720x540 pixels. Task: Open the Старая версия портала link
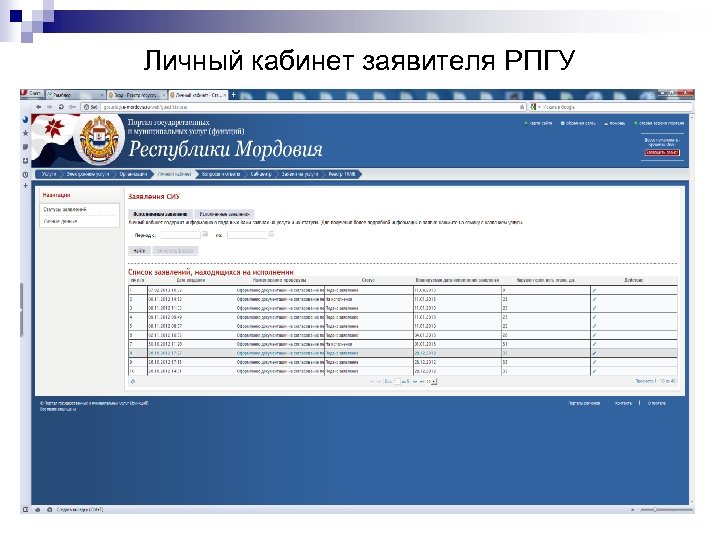point(659,123)
